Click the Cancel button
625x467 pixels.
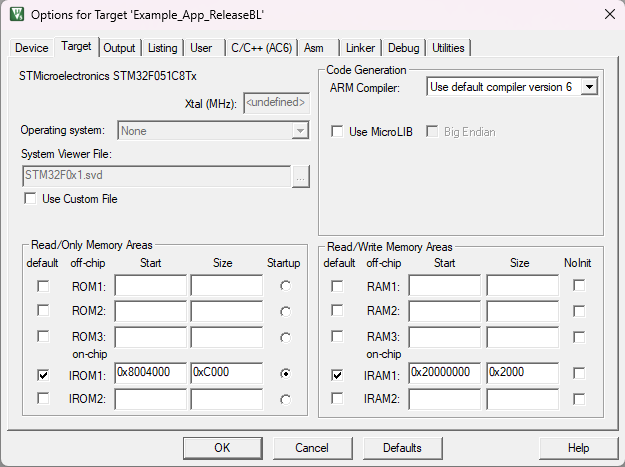pos(313,448)
